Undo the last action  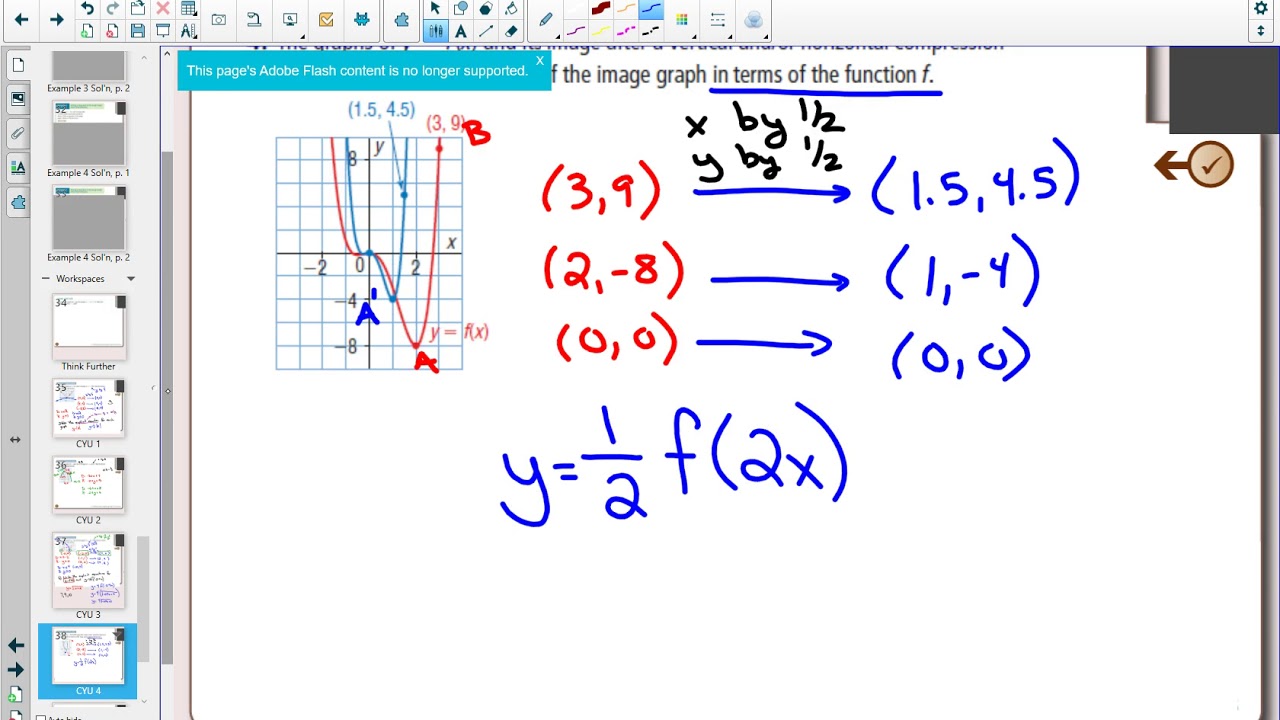pyautogui.click(x=87, y=9)
